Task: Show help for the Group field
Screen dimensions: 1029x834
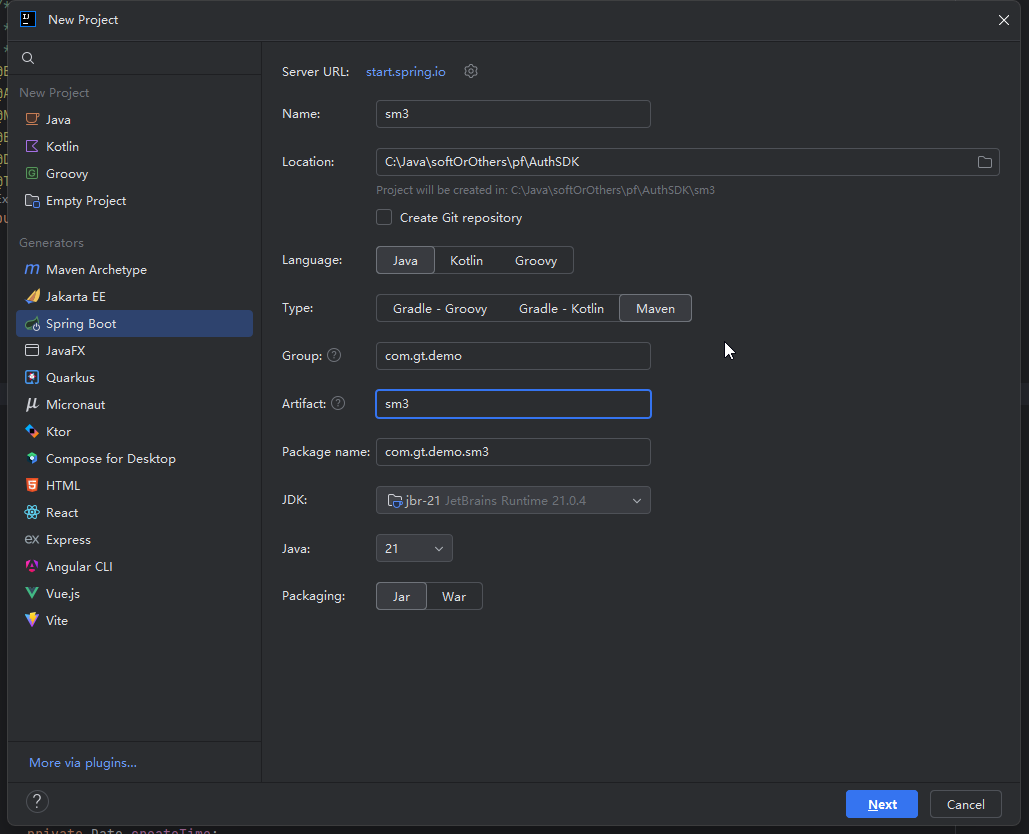Action: (x=334, y=356)
